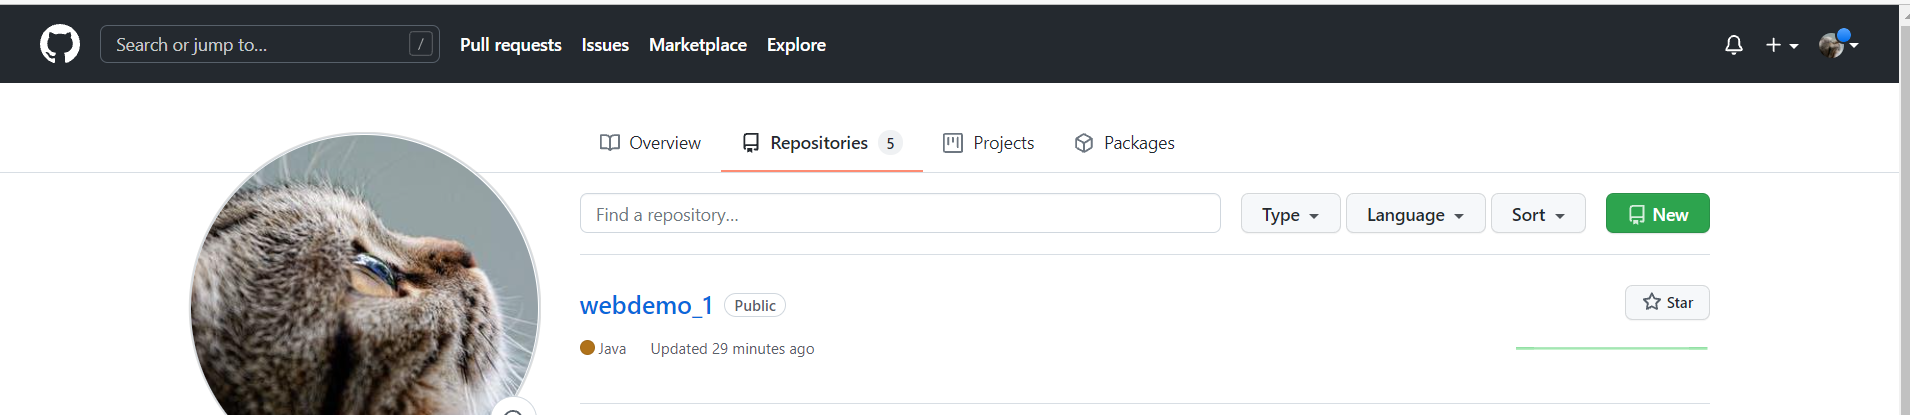Click the slash shortcut key hint

421,44
